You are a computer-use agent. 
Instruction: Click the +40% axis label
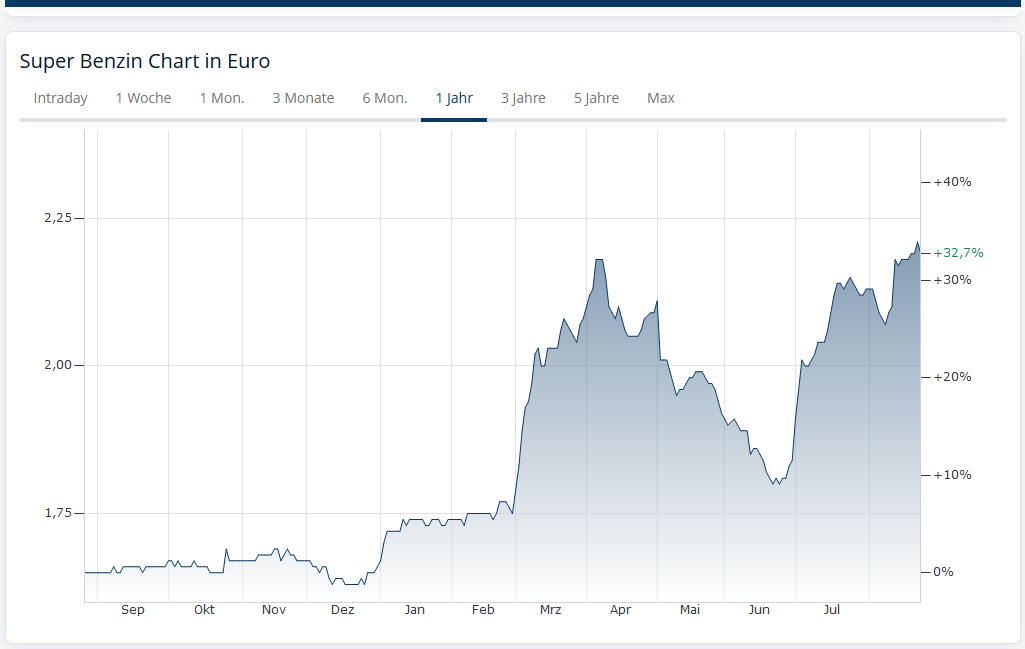[x=952, y=182]
